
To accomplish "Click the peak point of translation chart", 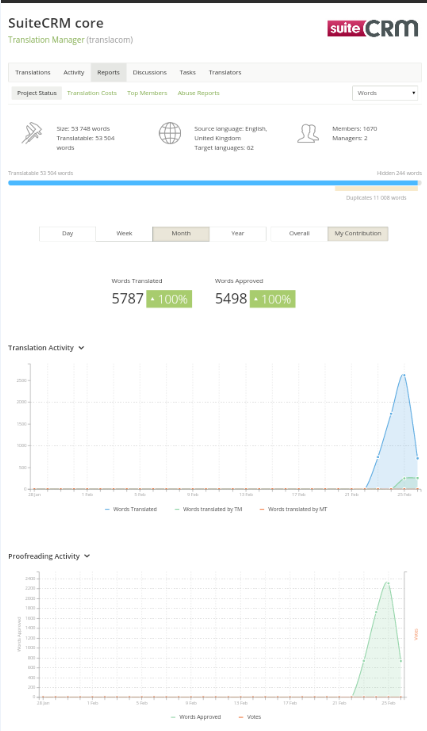I will (404, 375).
